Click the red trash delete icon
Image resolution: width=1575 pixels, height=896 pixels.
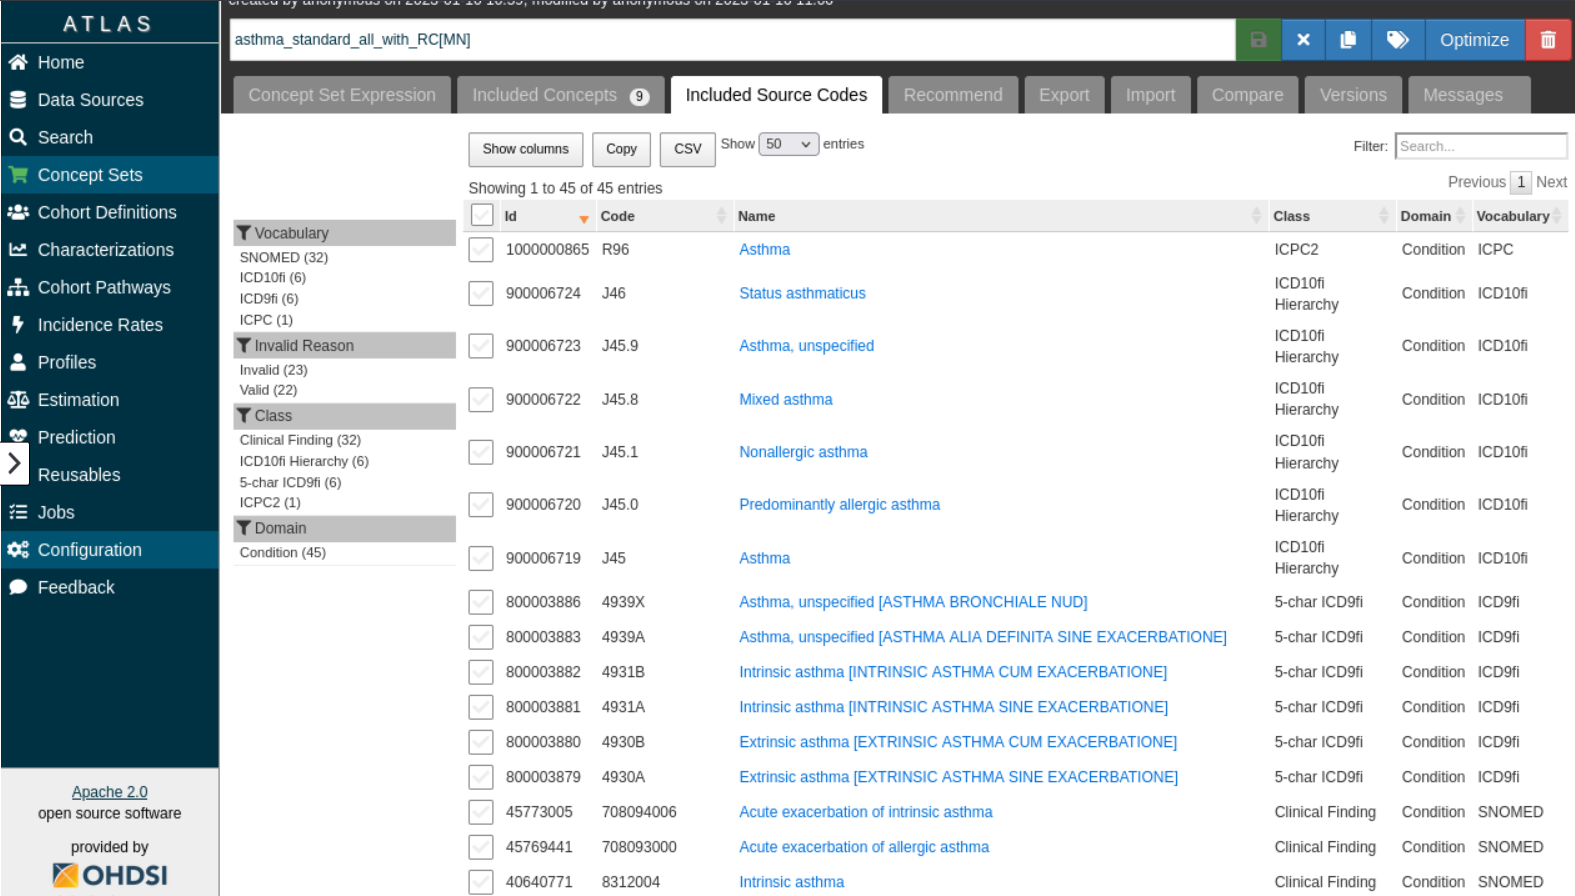coord(1547,40)
